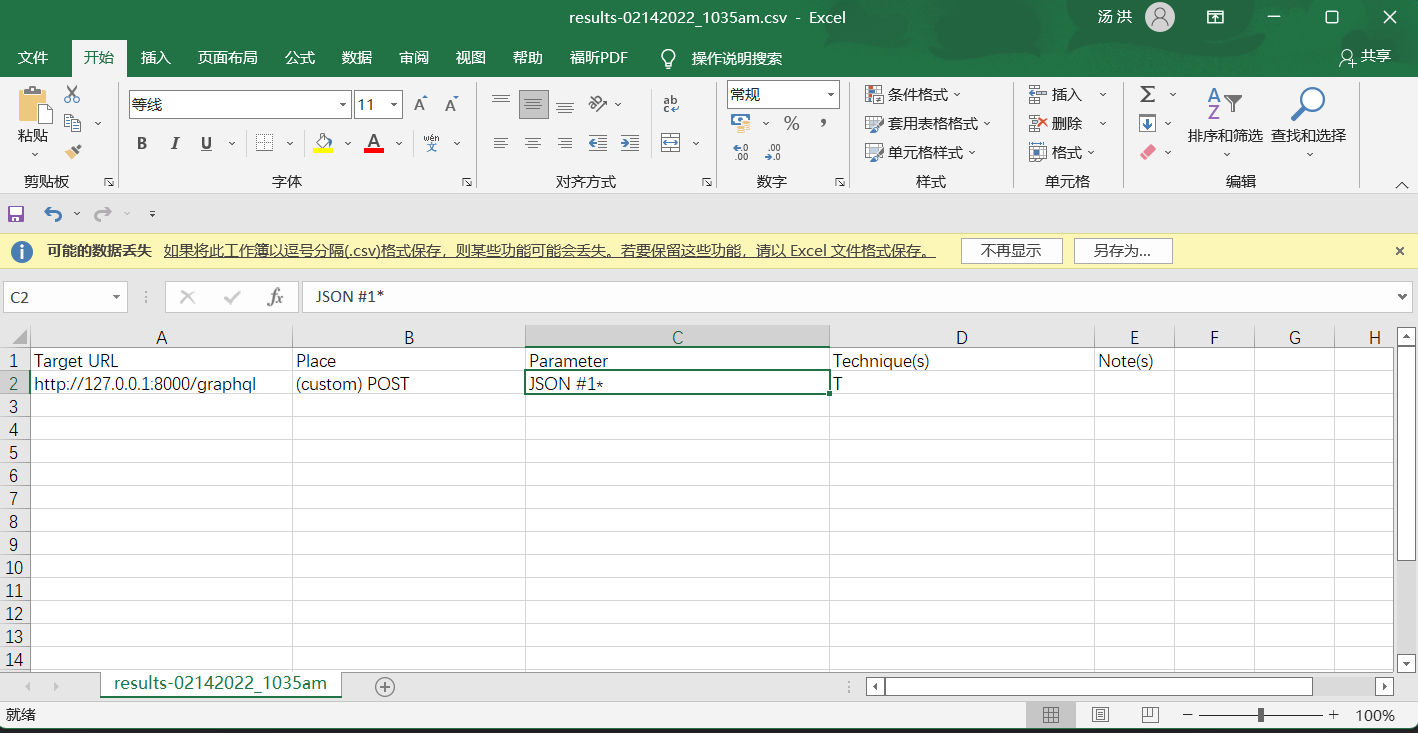Image resolution: width=1418 pixels, height=733 pixels.
Task: Open the font size dropdown
Action: 395,104
